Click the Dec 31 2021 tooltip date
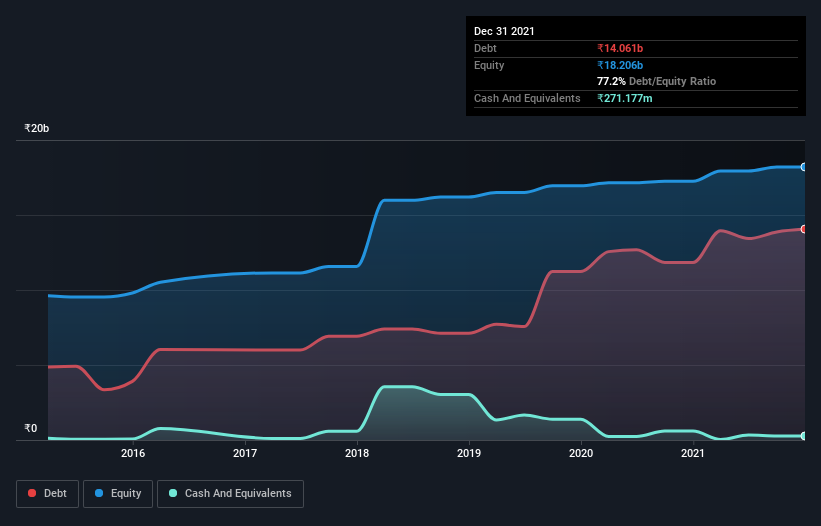821x526 pixels. click(504, 31)
